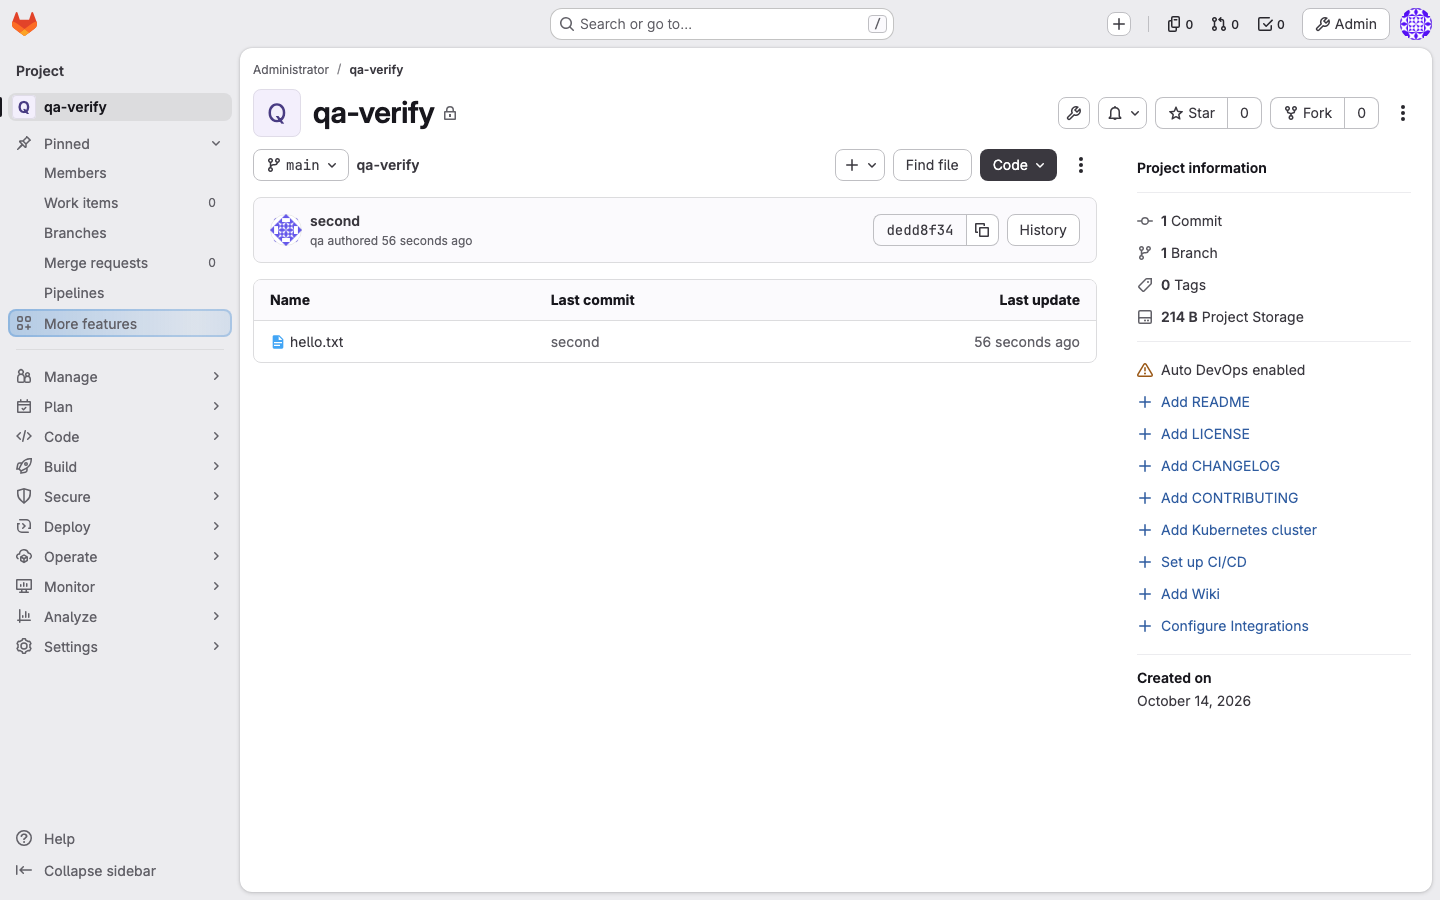Screen dimensions: 1440x900
Task: Expand the Secure sidebar menu
Action: click(120, 497)
